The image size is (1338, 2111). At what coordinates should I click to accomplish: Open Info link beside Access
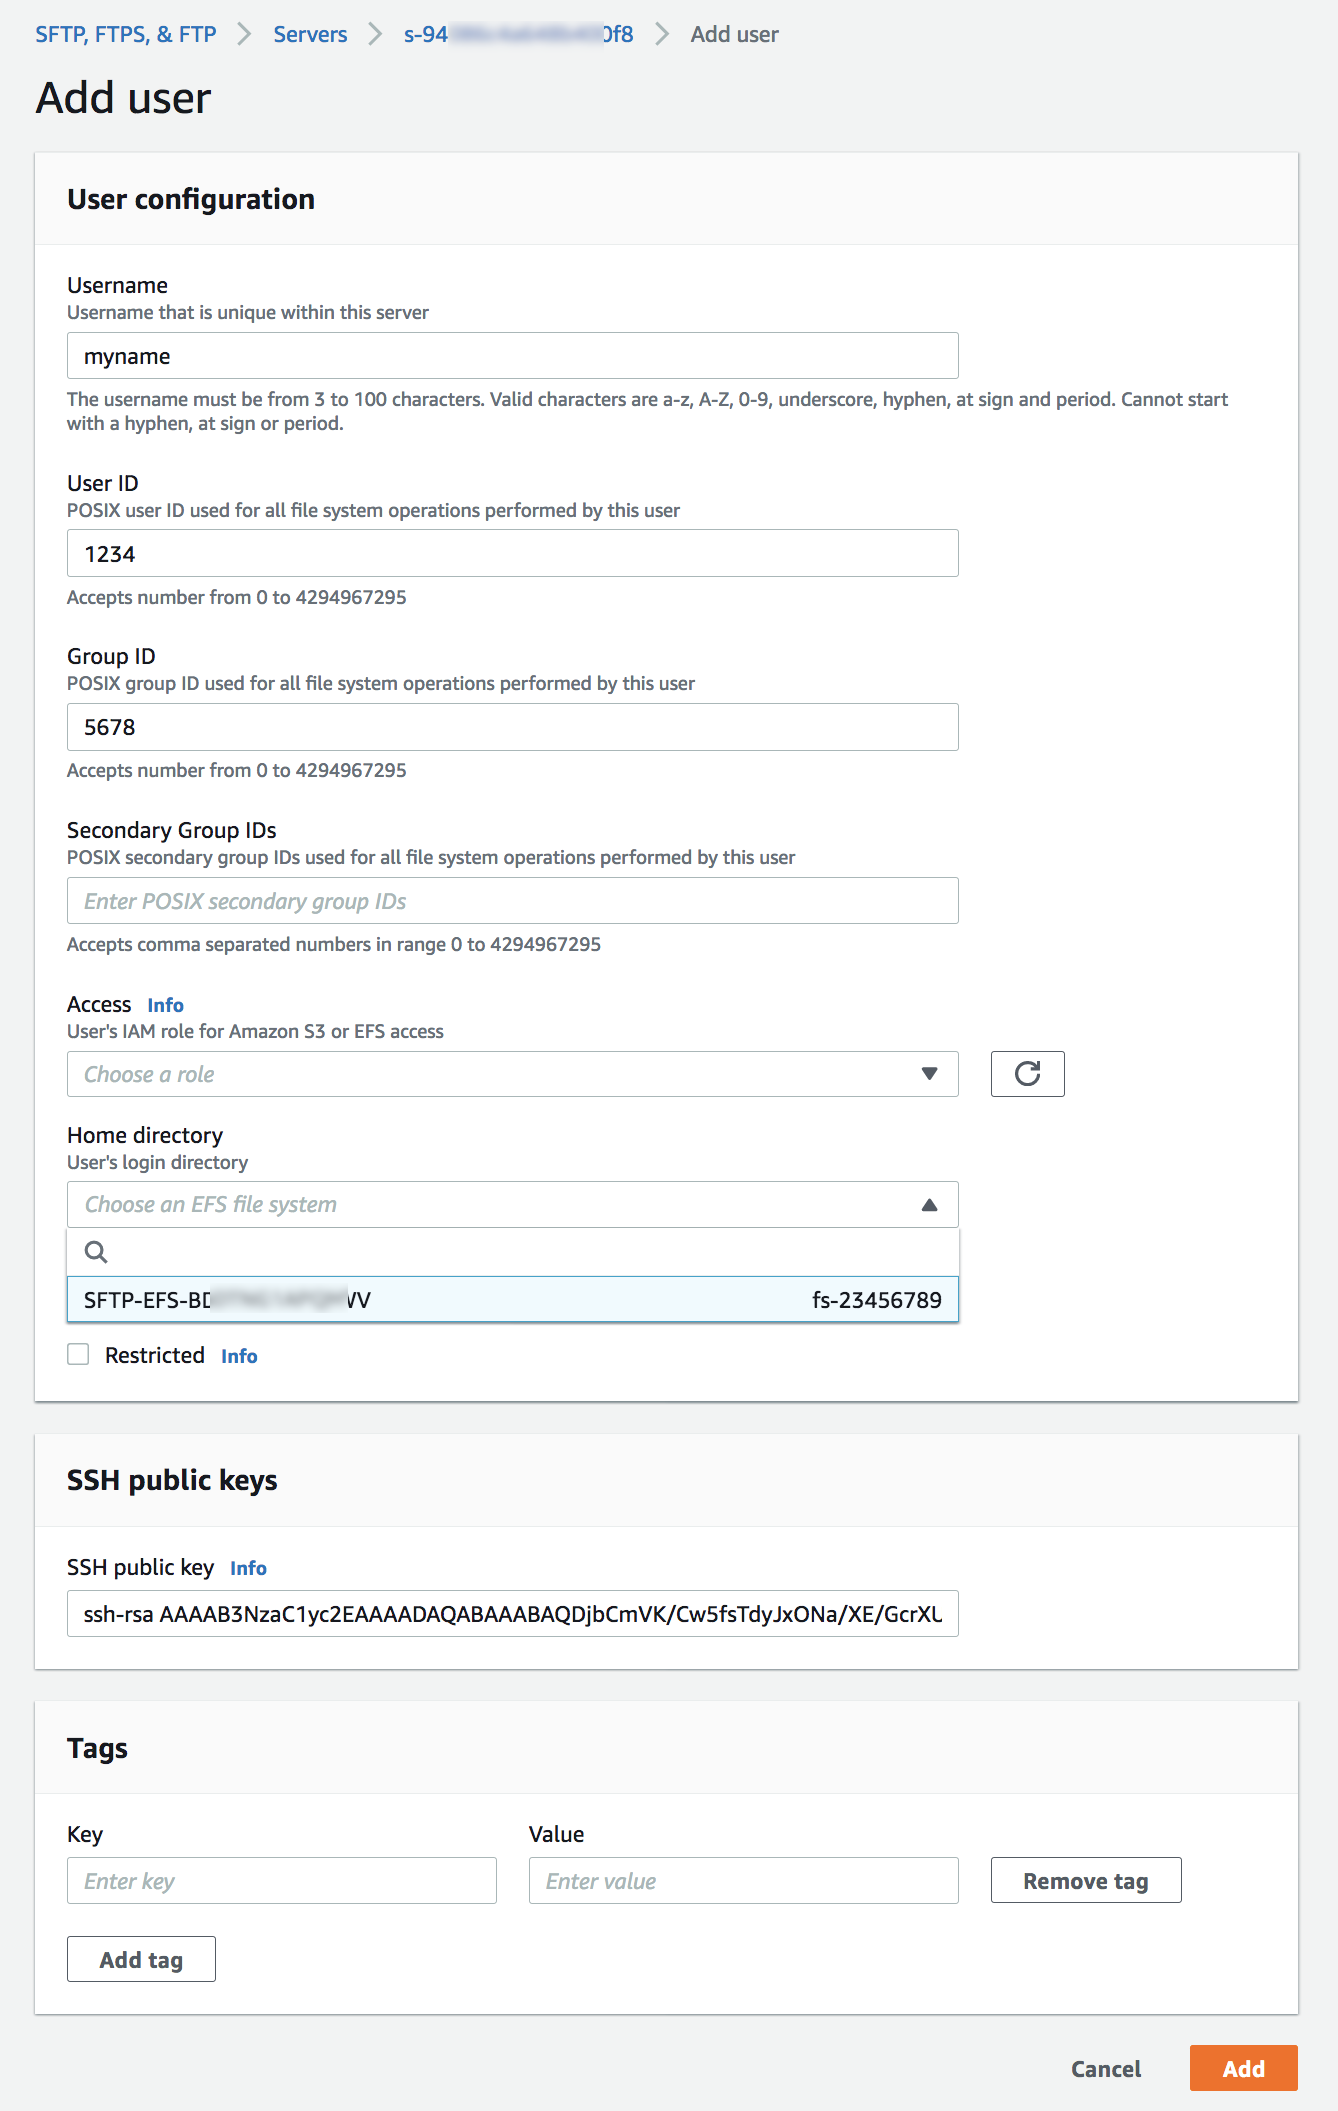[x=165, y=1005]
